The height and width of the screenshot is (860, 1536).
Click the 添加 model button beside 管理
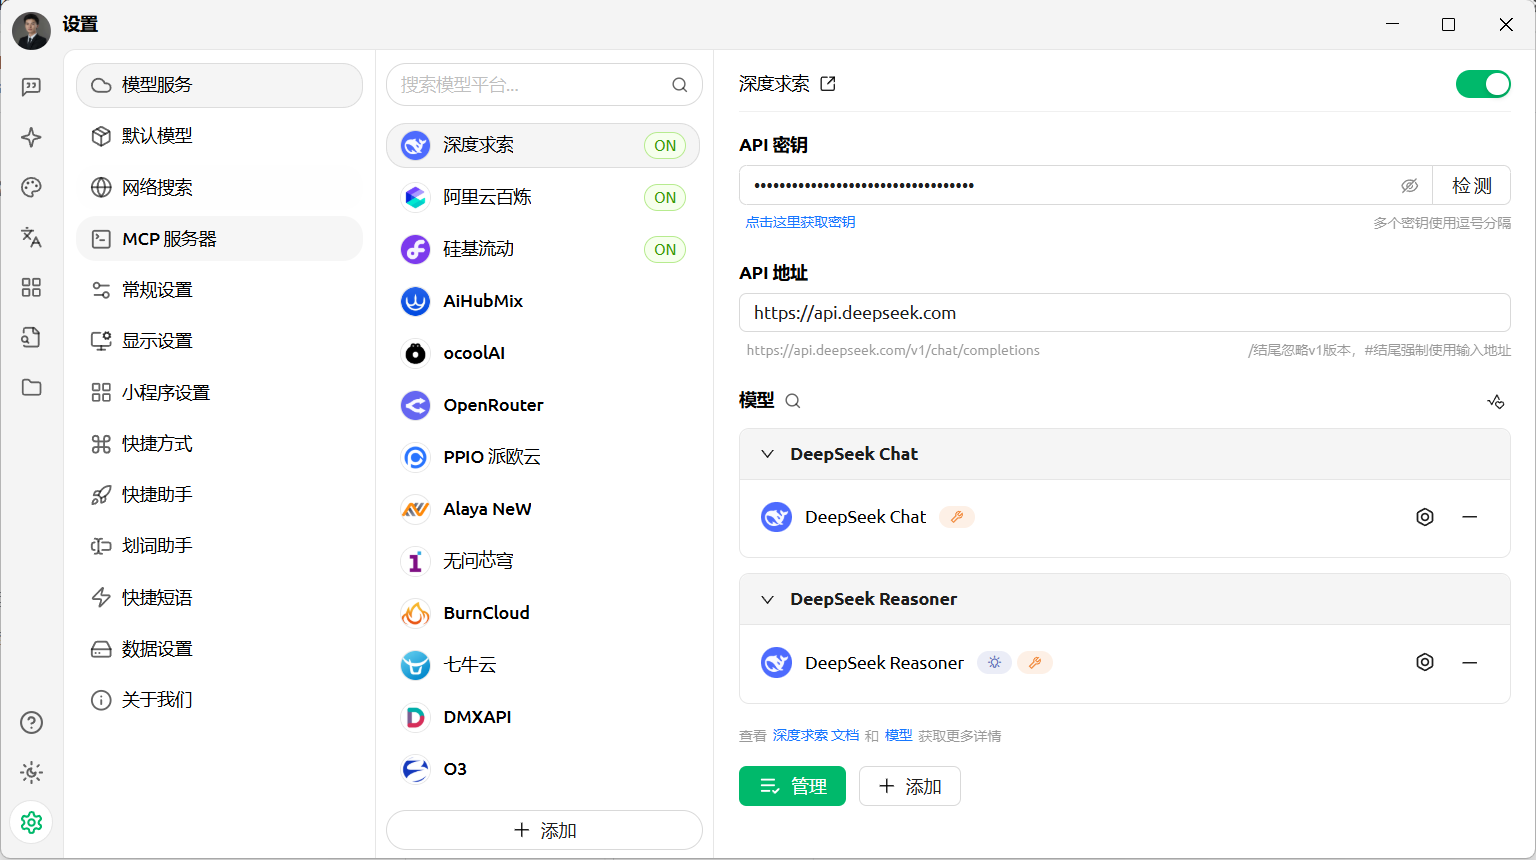[x=910, y=786]
